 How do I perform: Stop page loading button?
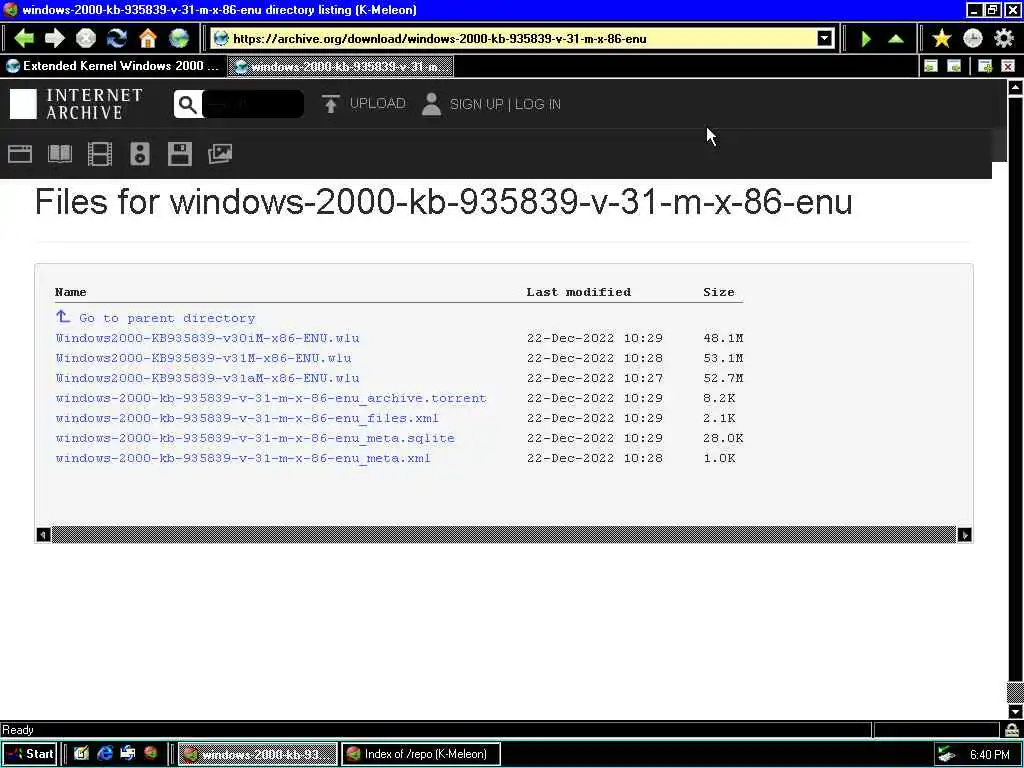pyautogui.click(x=86, y=39)
